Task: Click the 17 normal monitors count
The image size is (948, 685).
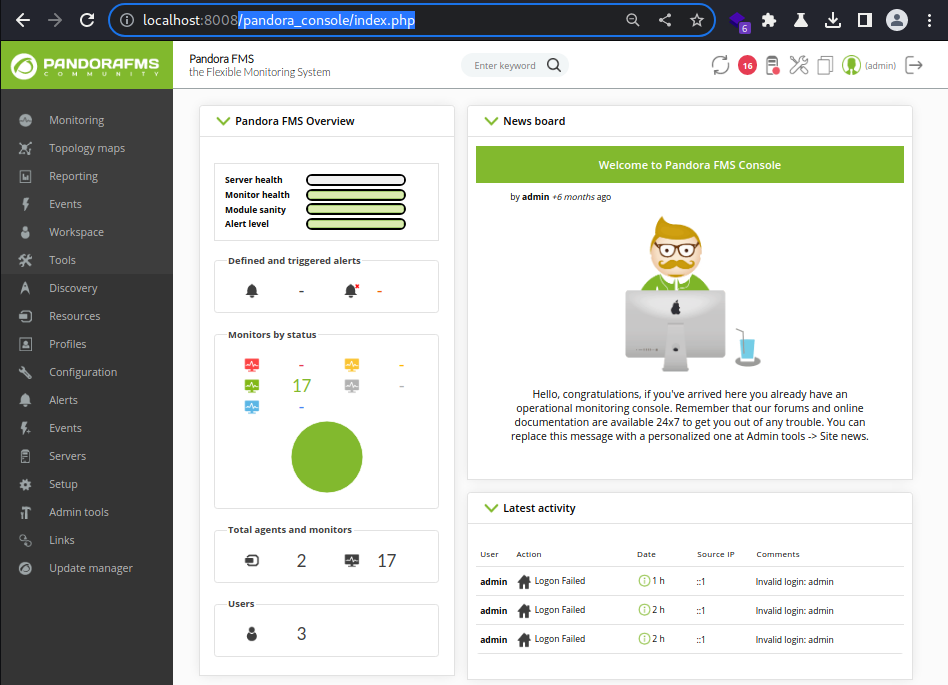Action: click(x=302, y=386)
